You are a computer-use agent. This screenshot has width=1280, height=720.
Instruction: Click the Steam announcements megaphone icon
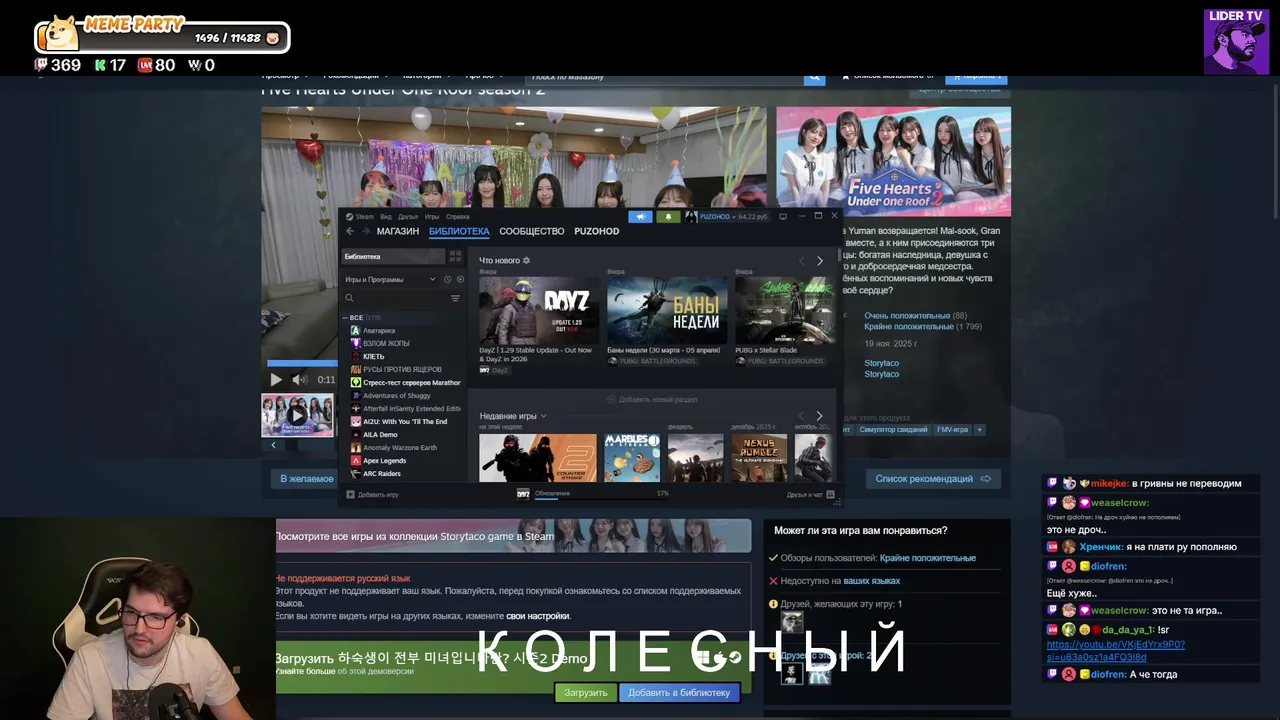pyautogui.click(x=640, y=216)
